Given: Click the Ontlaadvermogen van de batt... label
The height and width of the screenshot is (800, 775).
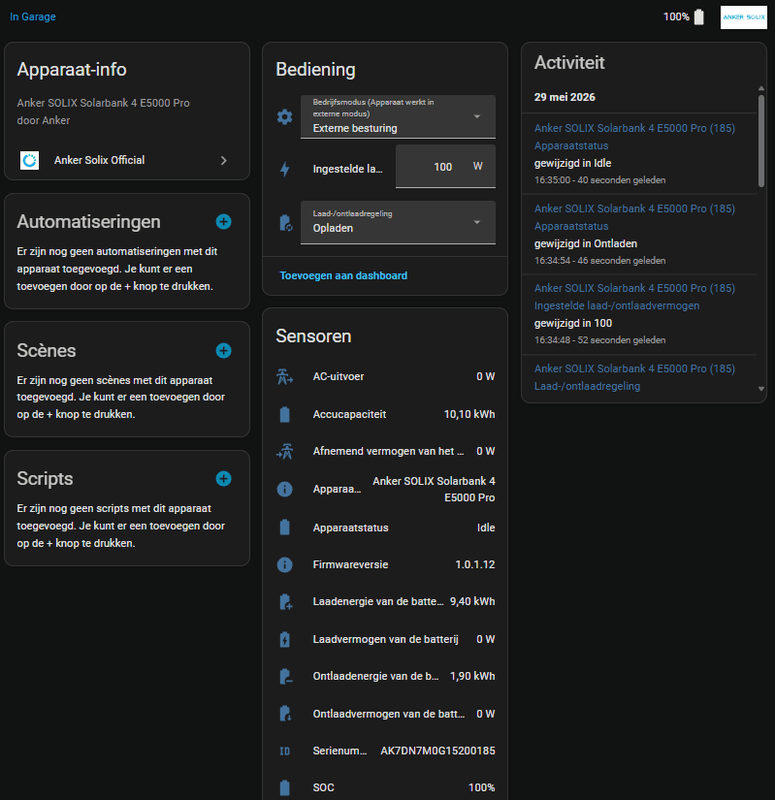Looking at the screenshot, I should coord(389,714).
